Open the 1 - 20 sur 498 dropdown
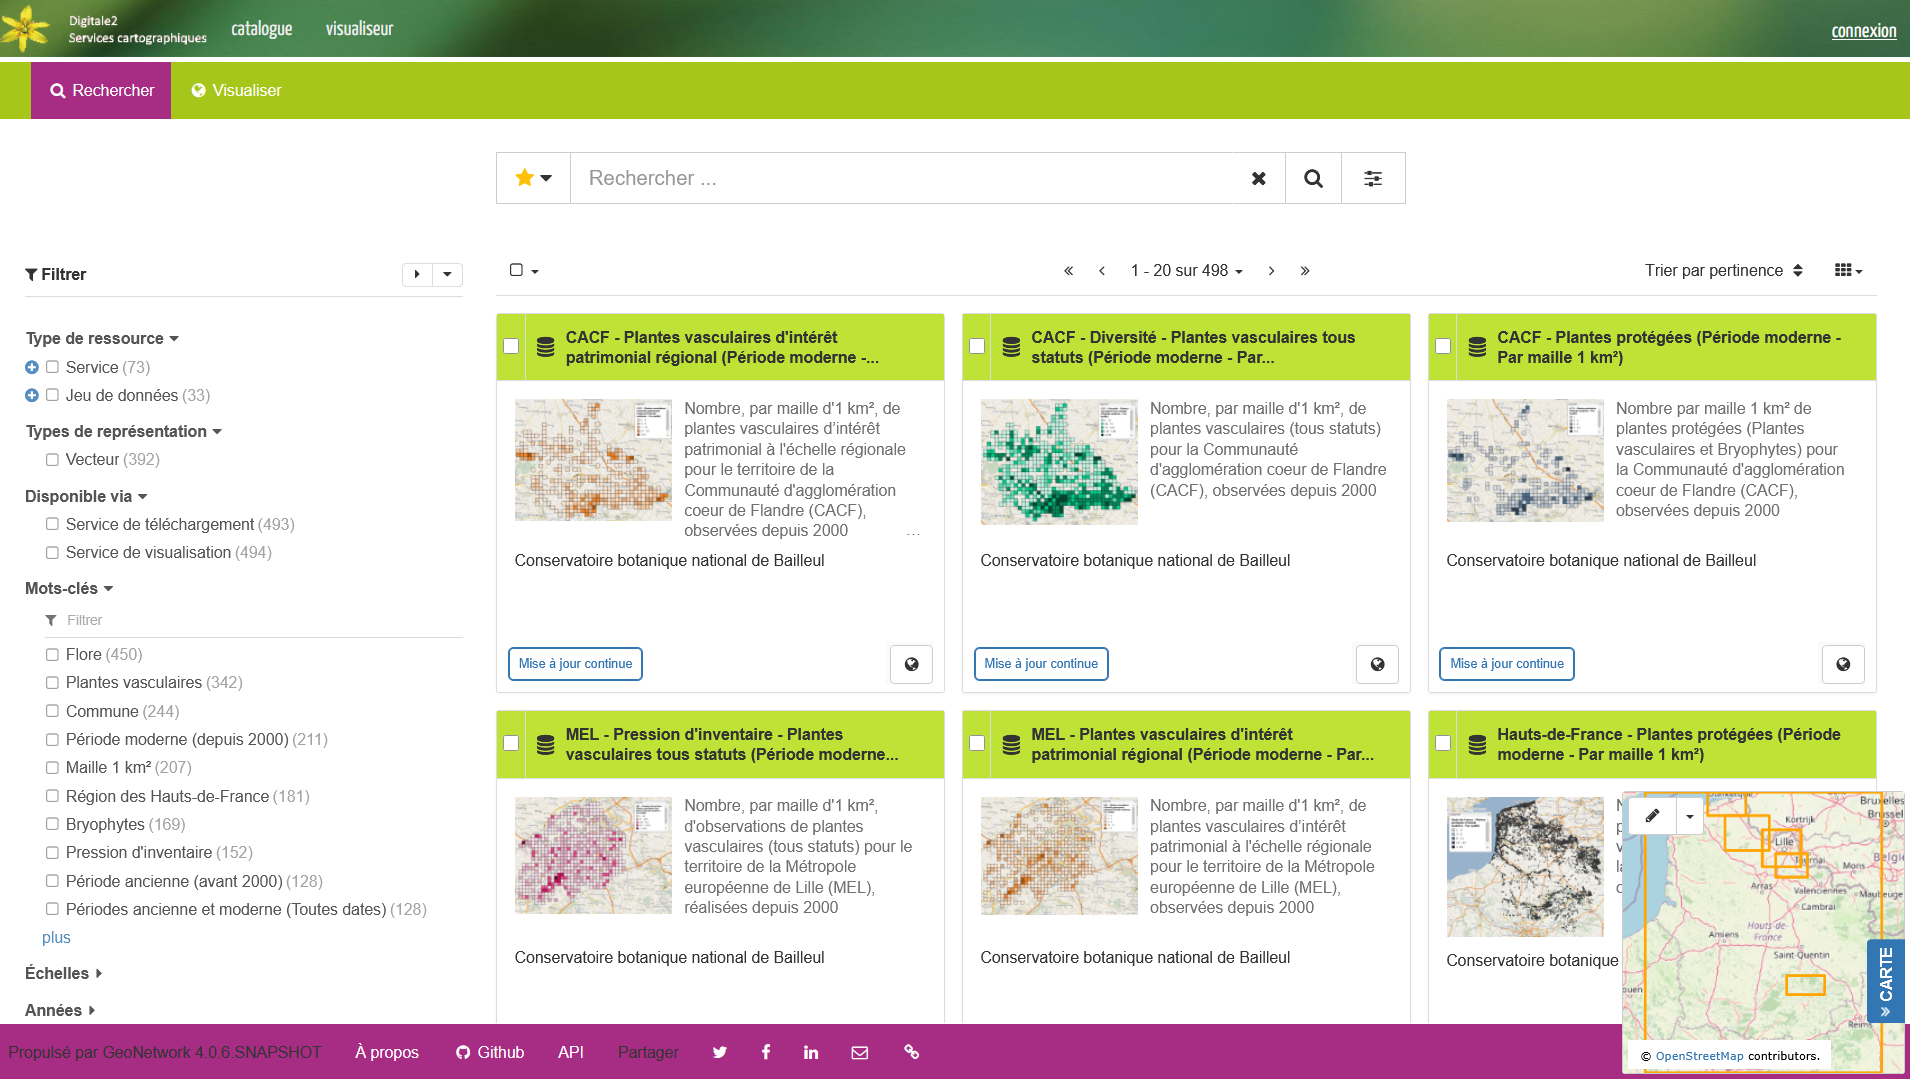 click(1186, 271)
